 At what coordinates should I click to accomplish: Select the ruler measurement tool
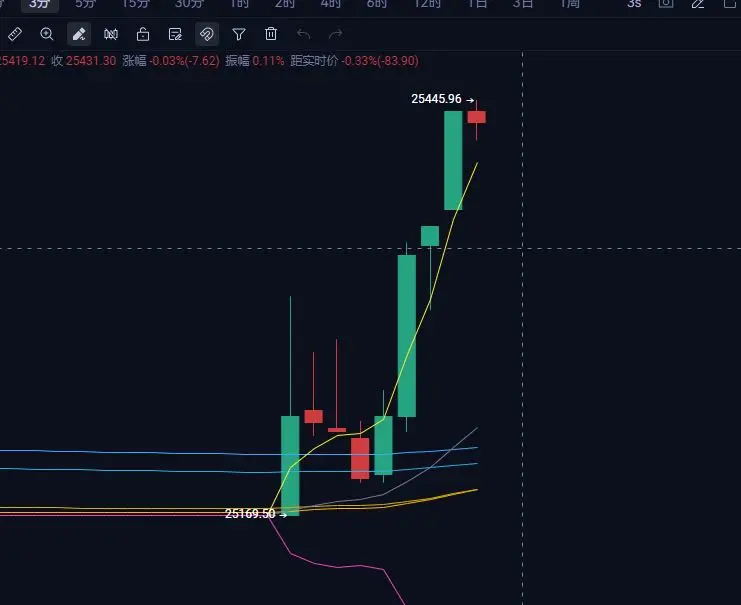pos(15,34)
